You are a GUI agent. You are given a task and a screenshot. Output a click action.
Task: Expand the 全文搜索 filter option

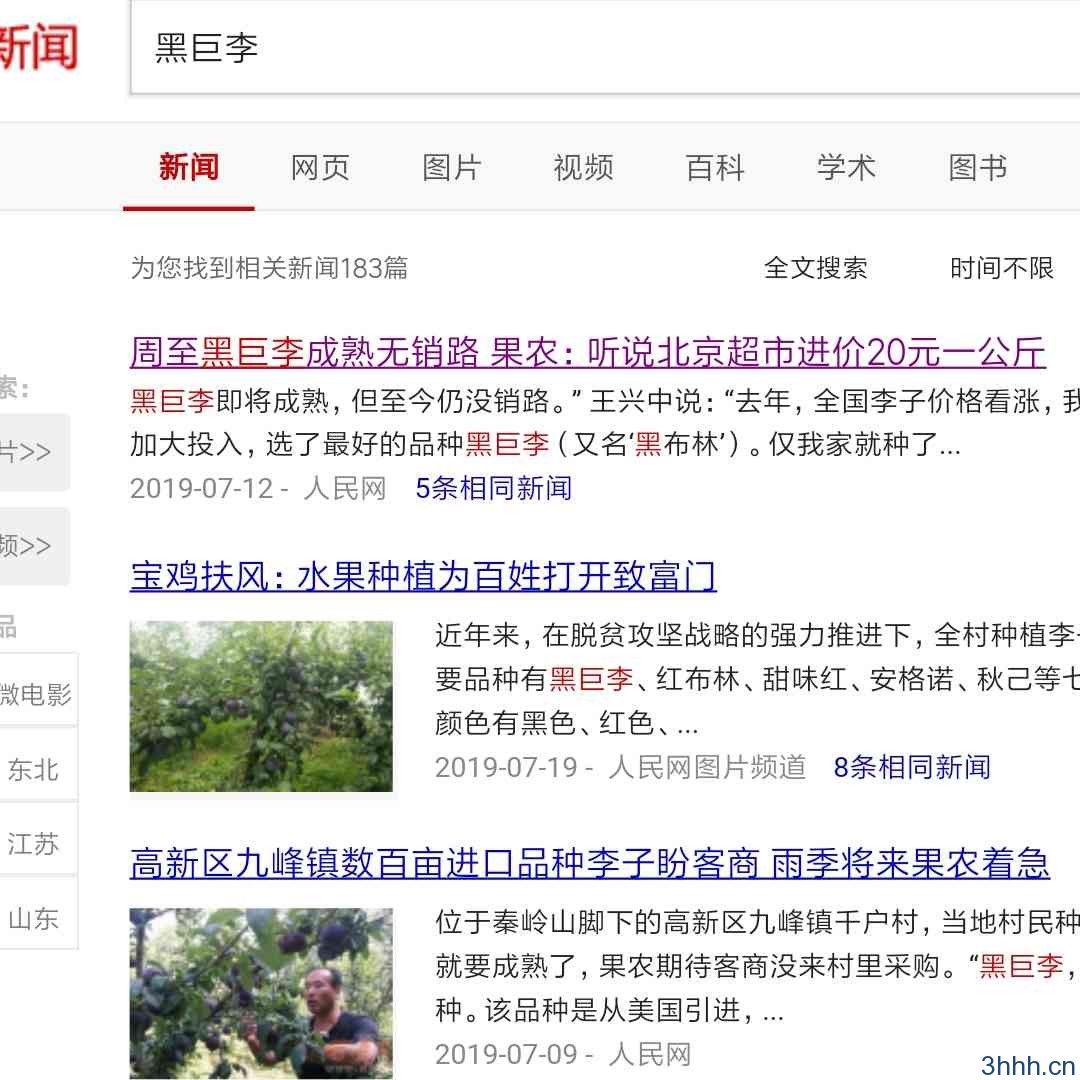(816, 268)
